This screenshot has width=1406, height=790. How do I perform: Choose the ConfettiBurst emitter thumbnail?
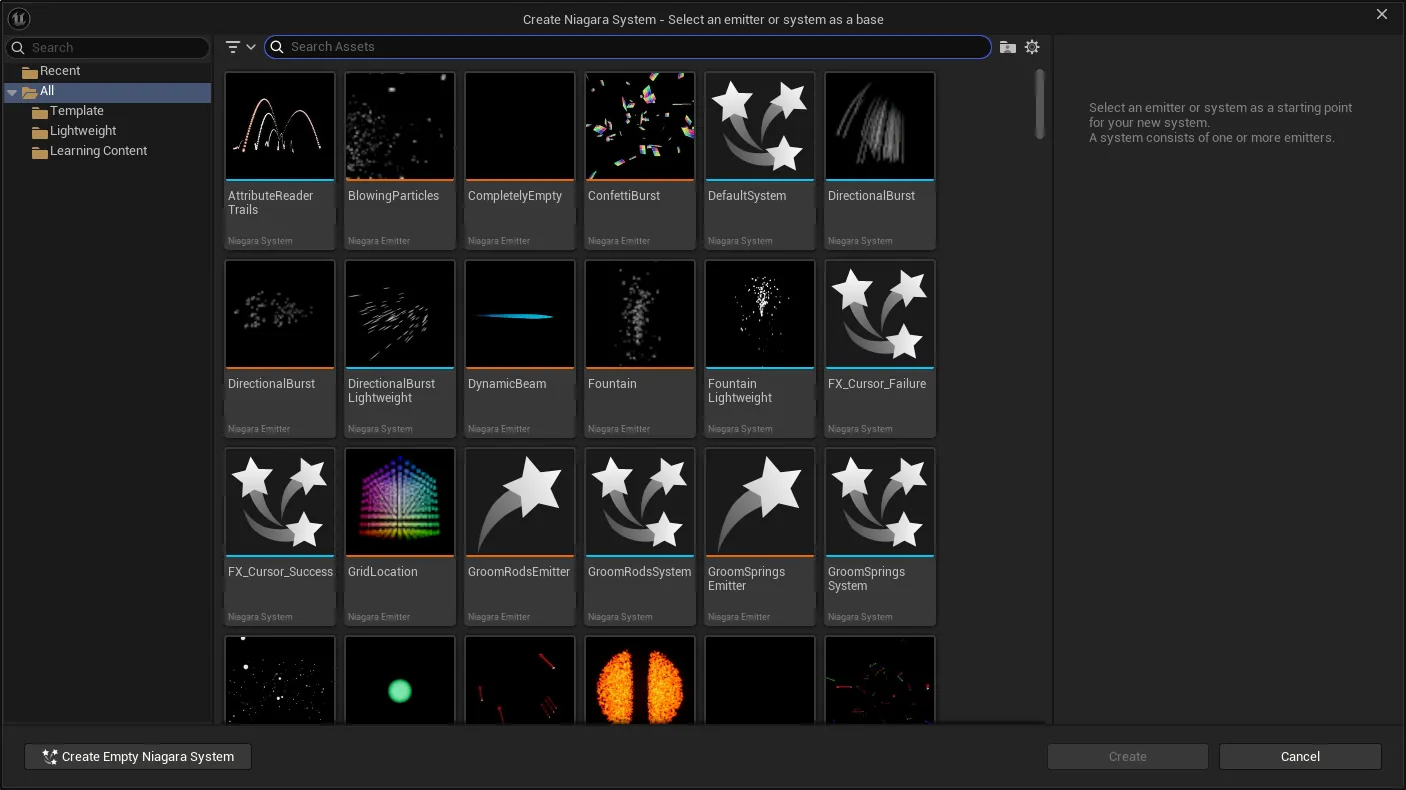[x=640, y=126]
